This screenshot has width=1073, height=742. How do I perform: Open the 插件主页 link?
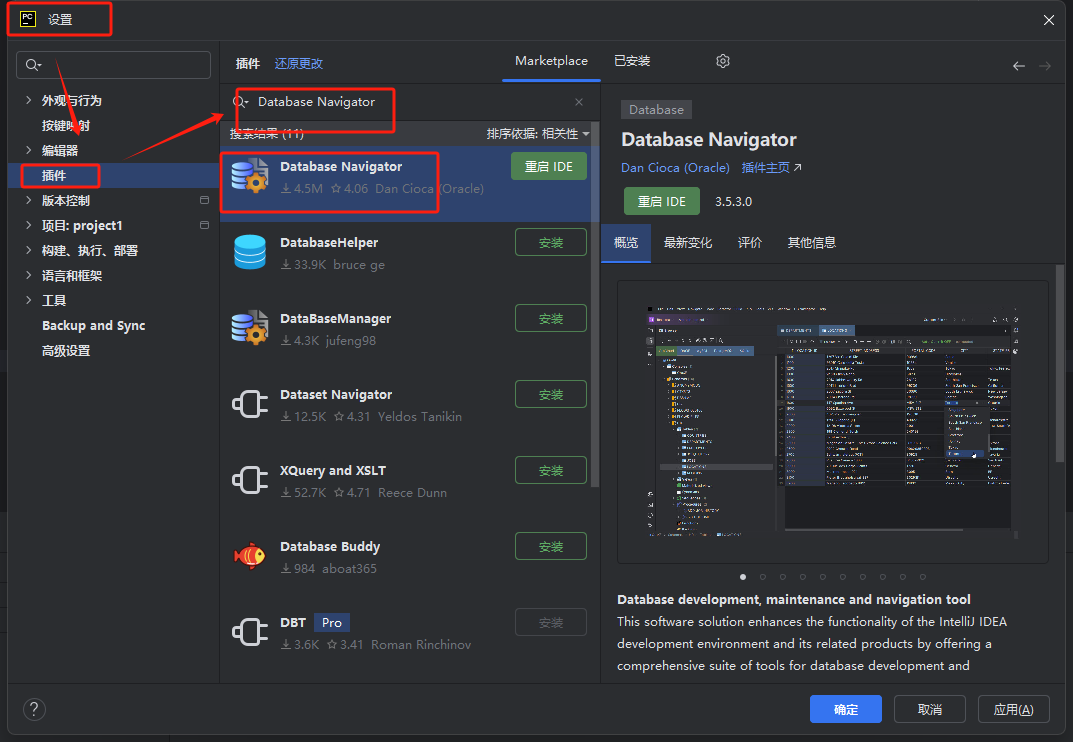(x=771, y=168)
